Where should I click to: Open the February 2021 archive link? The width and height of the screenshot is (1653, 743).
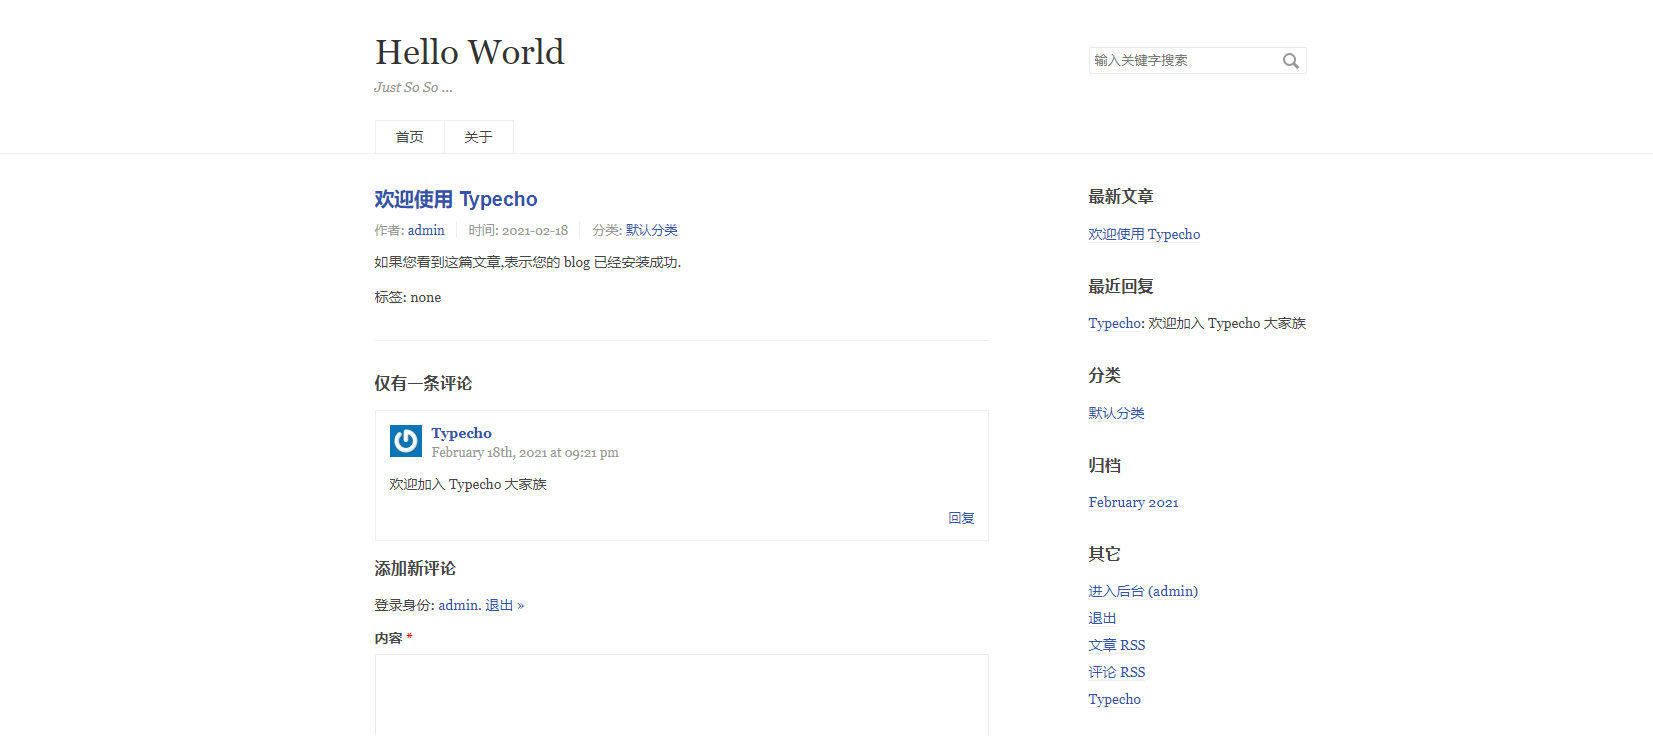(x=1134, y=502)
